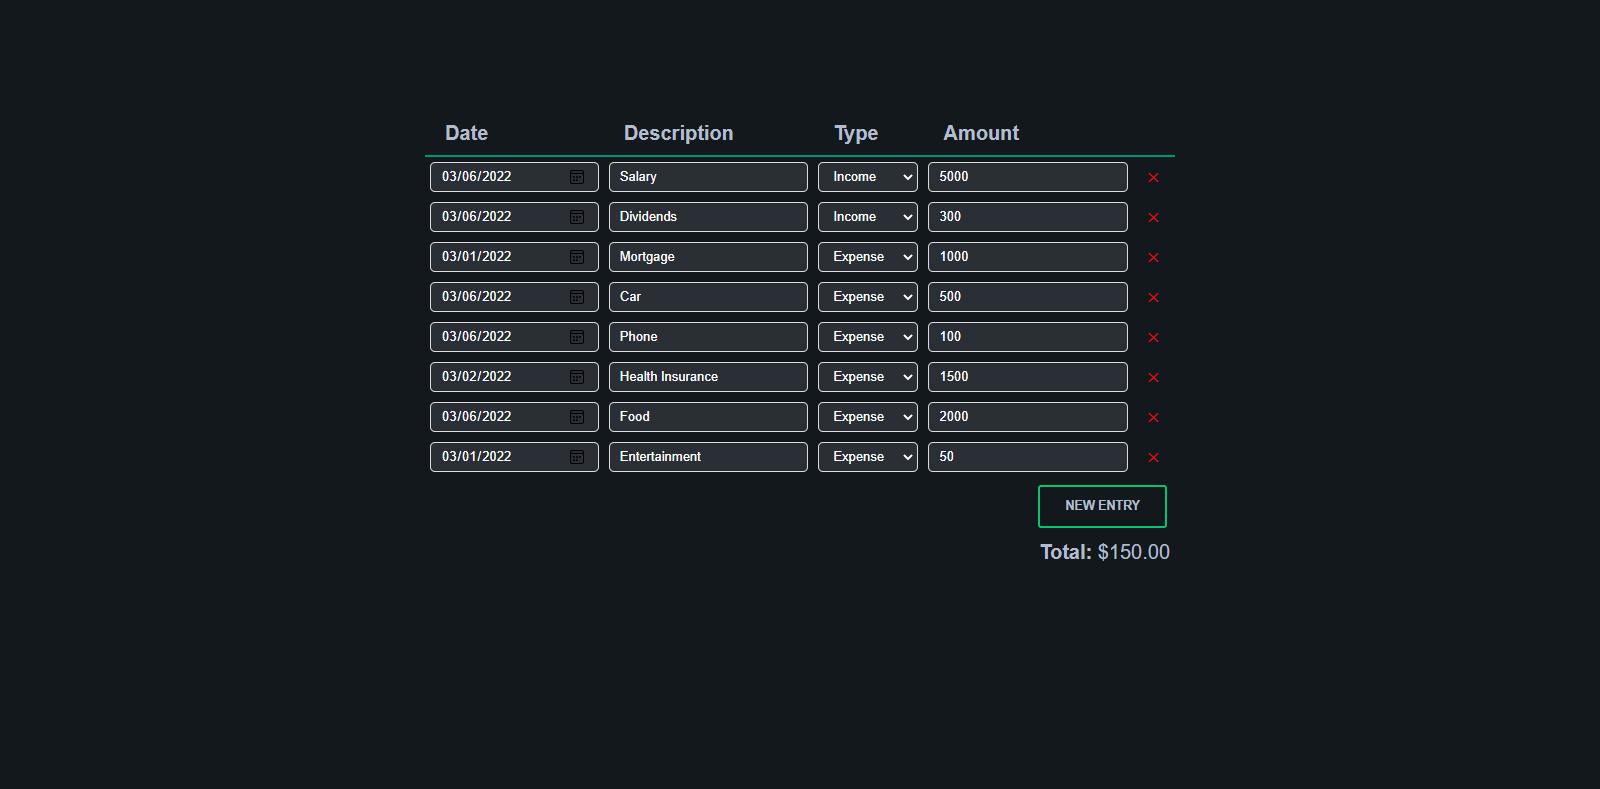Screen dimensions: 1600x789
Task: Remove the Health Insurance entry
Action: coord(1153,378)
